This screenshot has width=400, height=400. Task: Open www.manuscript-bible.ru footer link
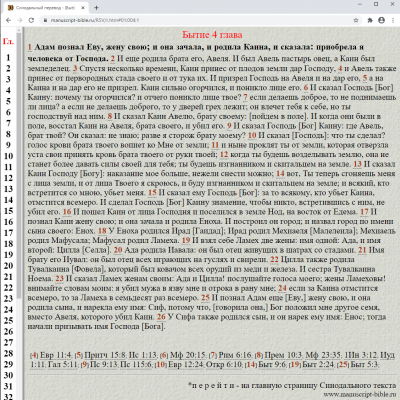click(359, 395)
